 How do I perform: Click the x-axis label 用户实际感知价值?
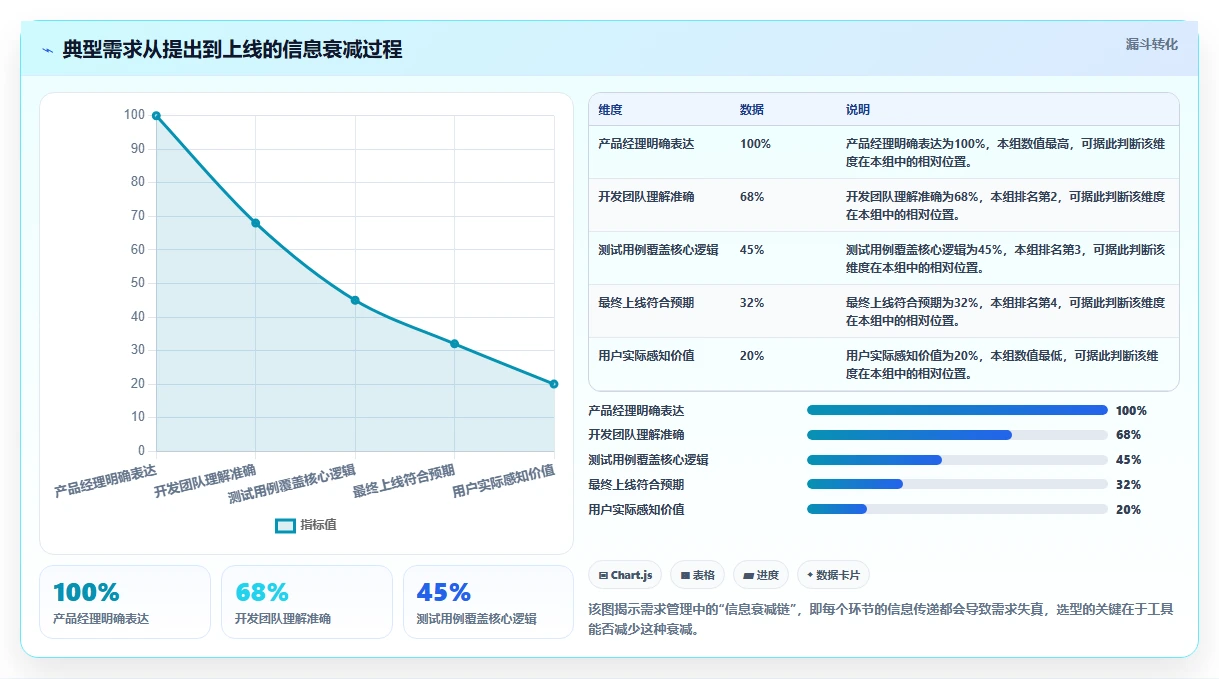pos(503,481)
